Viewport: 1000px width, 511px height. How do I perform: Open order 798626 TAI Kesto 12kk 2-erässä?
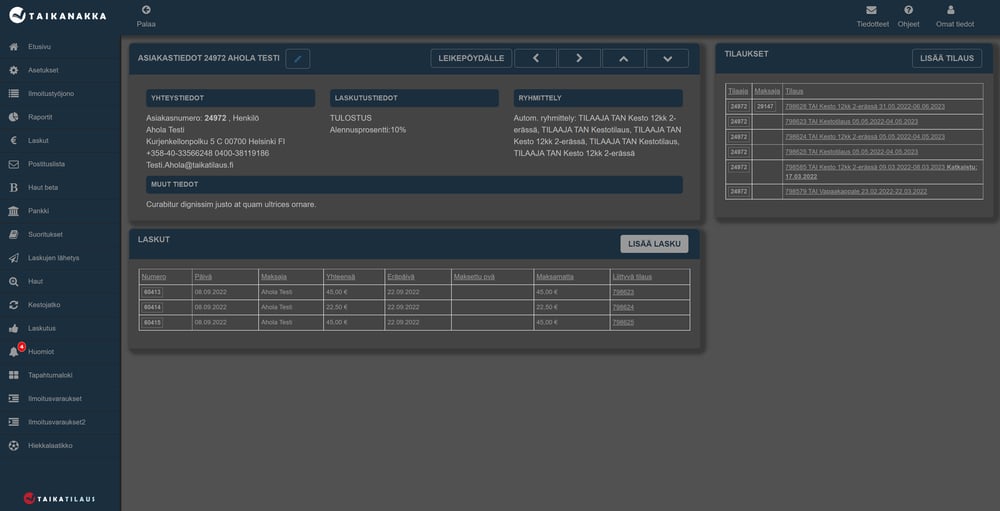click(865, 107)
